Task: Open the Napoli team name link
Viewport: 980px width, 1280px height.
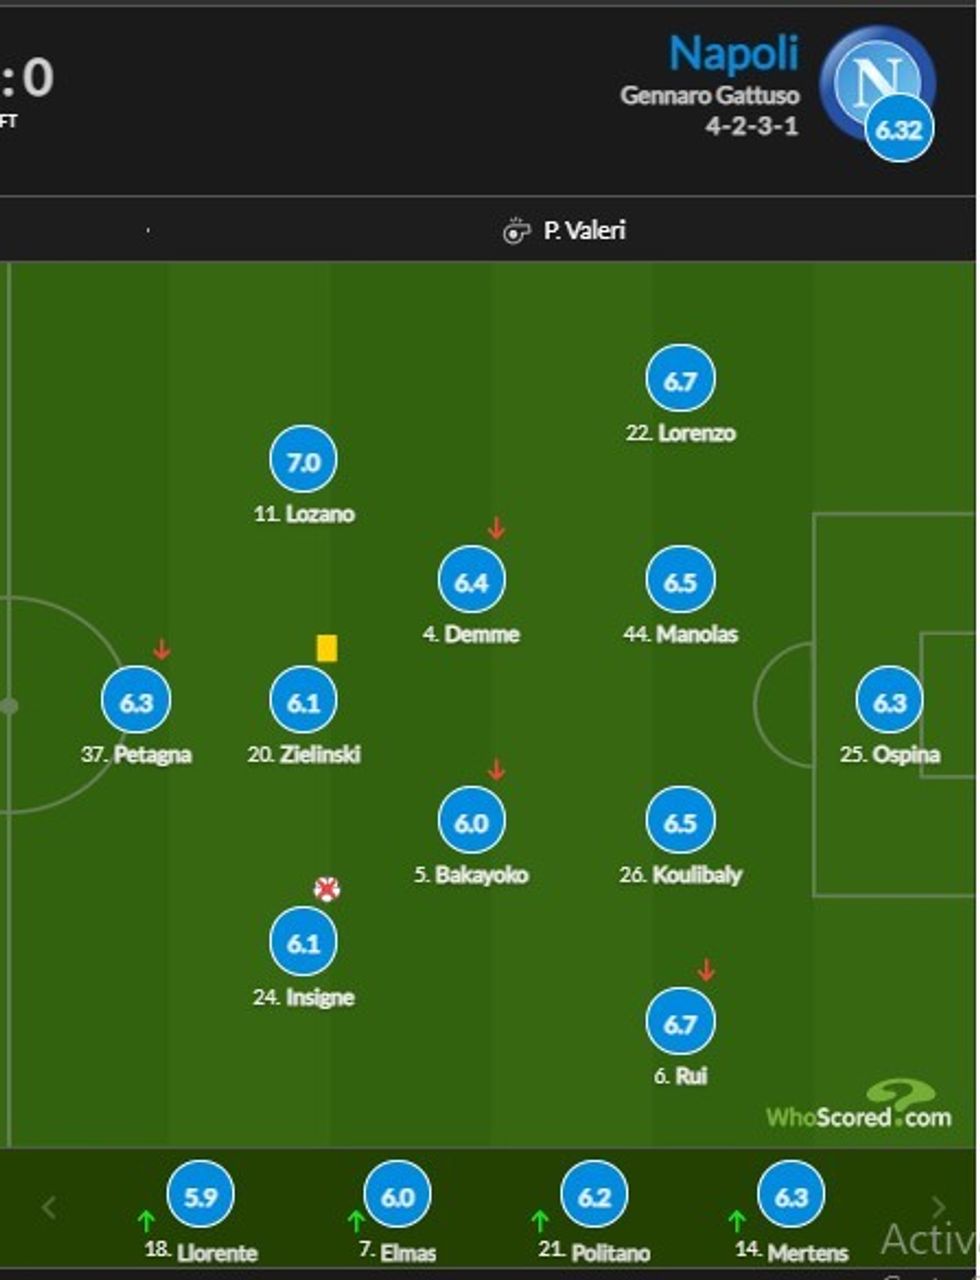Action: click(734, 53)
